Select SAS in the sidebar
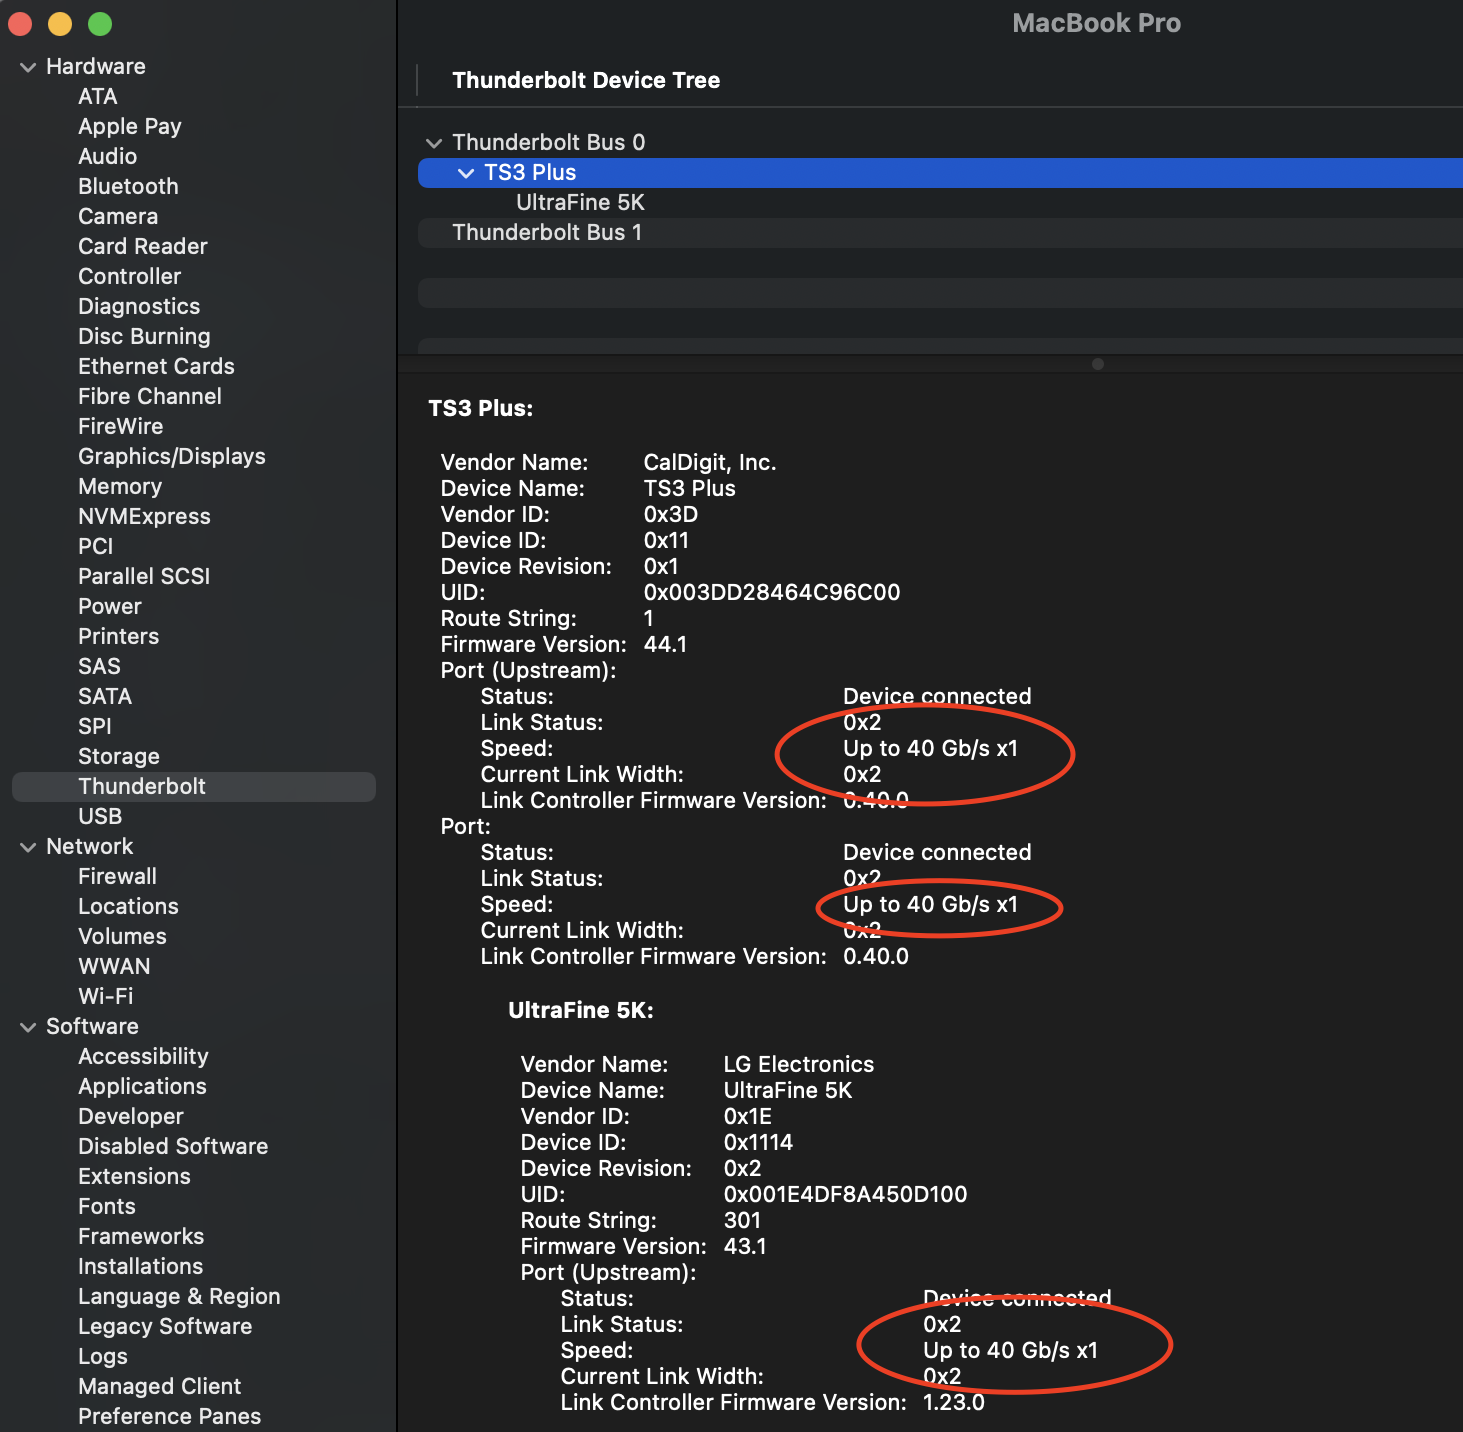Viewport: 1463px width, 1432px height. click(99, 666)
